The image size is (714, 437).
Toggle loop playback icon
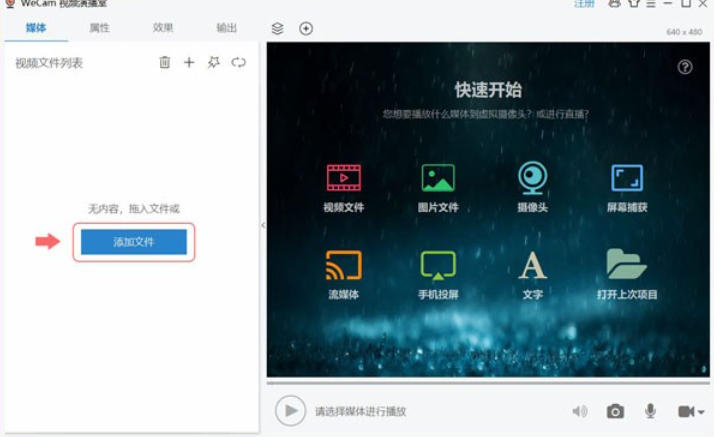239,62
